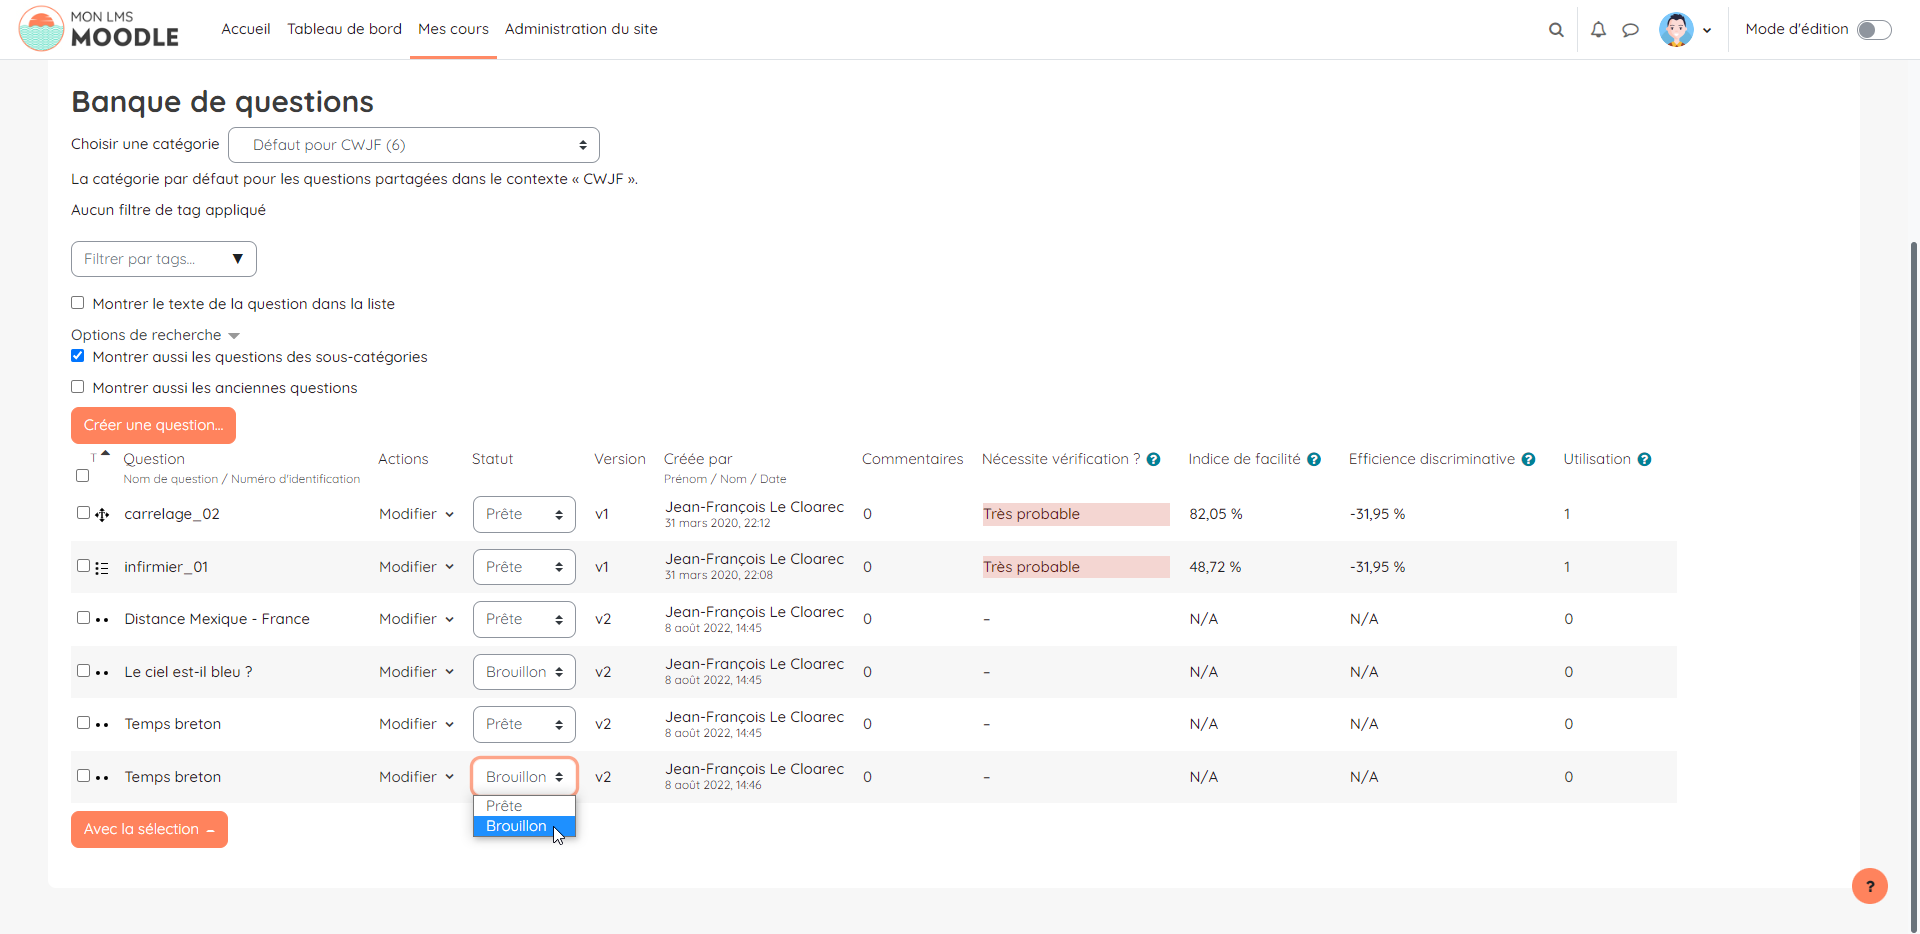Open the notifications bell
The width and height of the screenshot is (1920, 934).
point(1598,30)
